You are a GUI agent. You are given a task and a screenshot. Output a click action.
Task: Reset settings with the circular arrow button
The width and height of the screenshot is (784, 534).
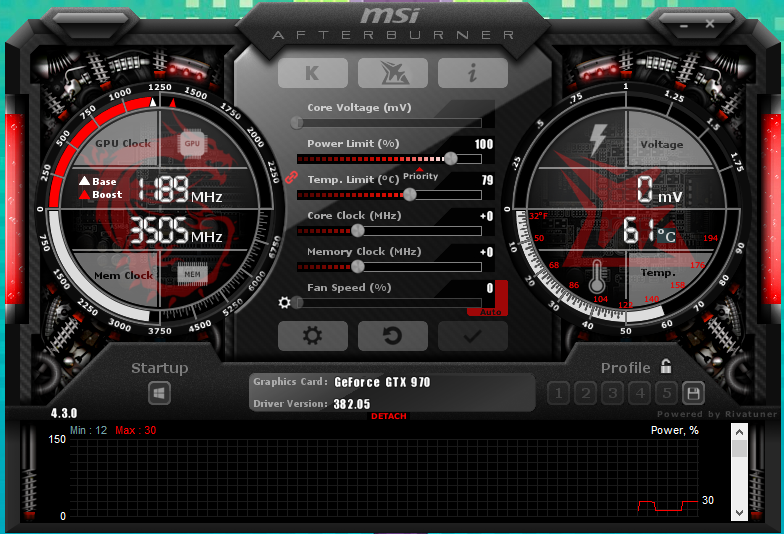click(392, 336)
